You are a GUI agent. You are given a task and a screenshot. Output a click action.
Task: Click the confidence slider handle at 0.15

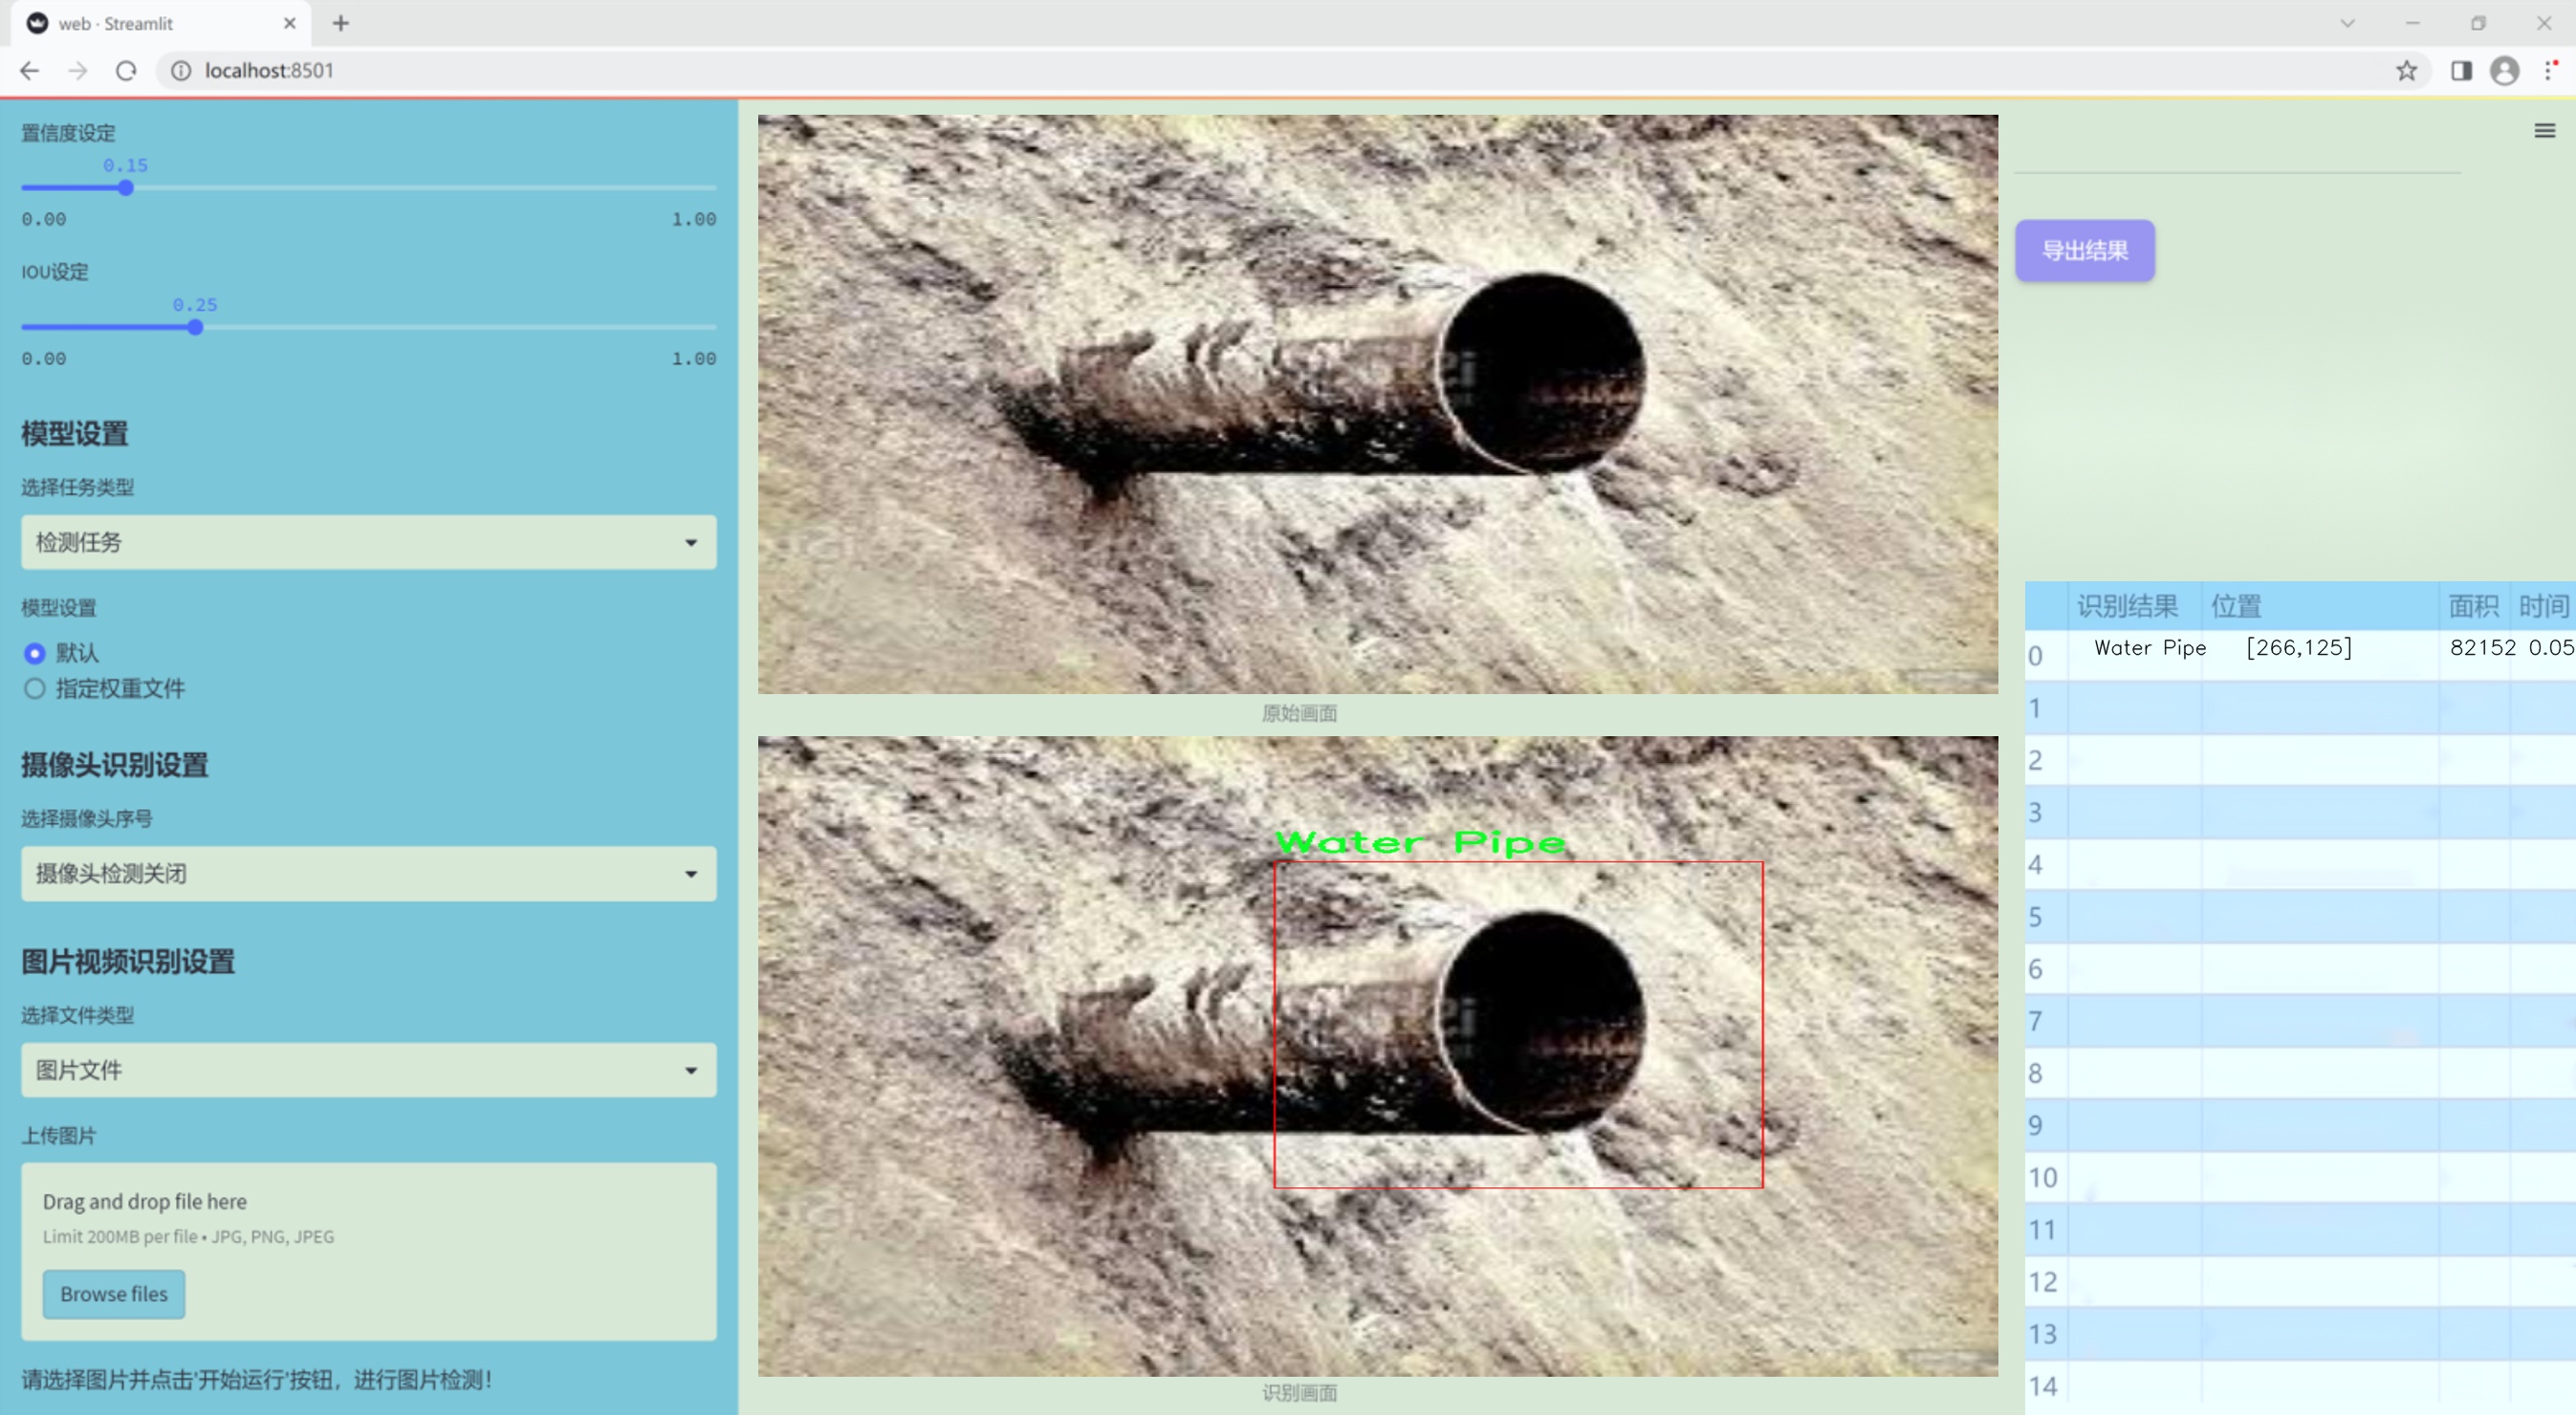coord(126,188)
